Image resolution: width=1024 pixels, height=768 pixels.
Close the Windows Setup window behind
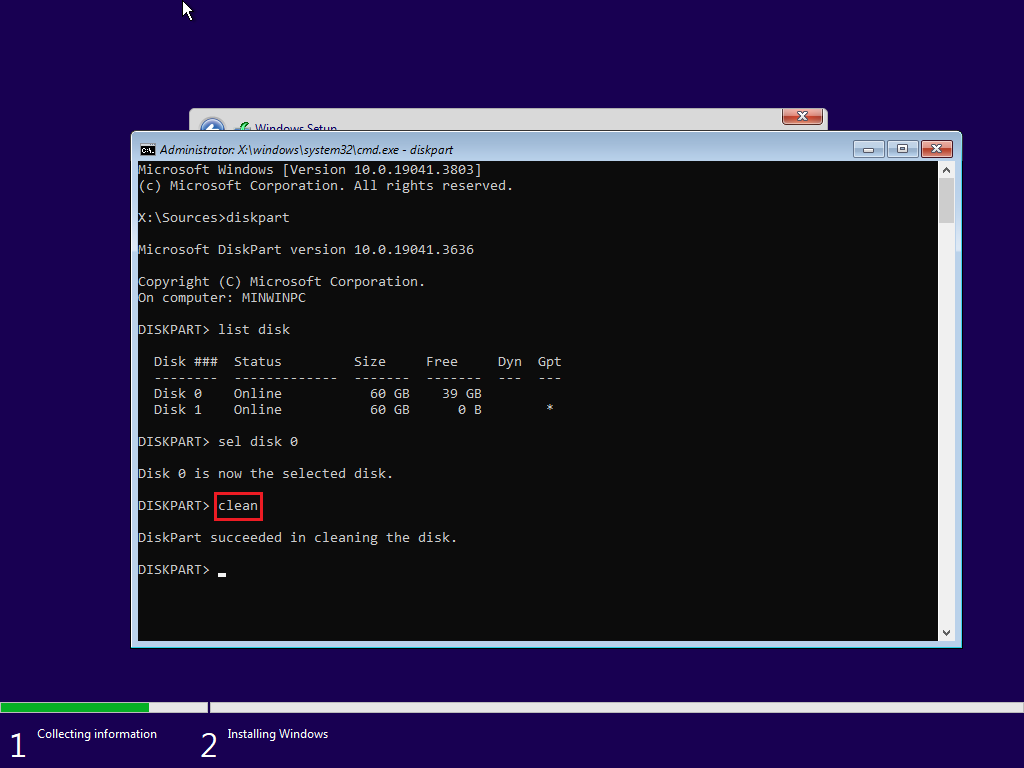coord(802,116)
